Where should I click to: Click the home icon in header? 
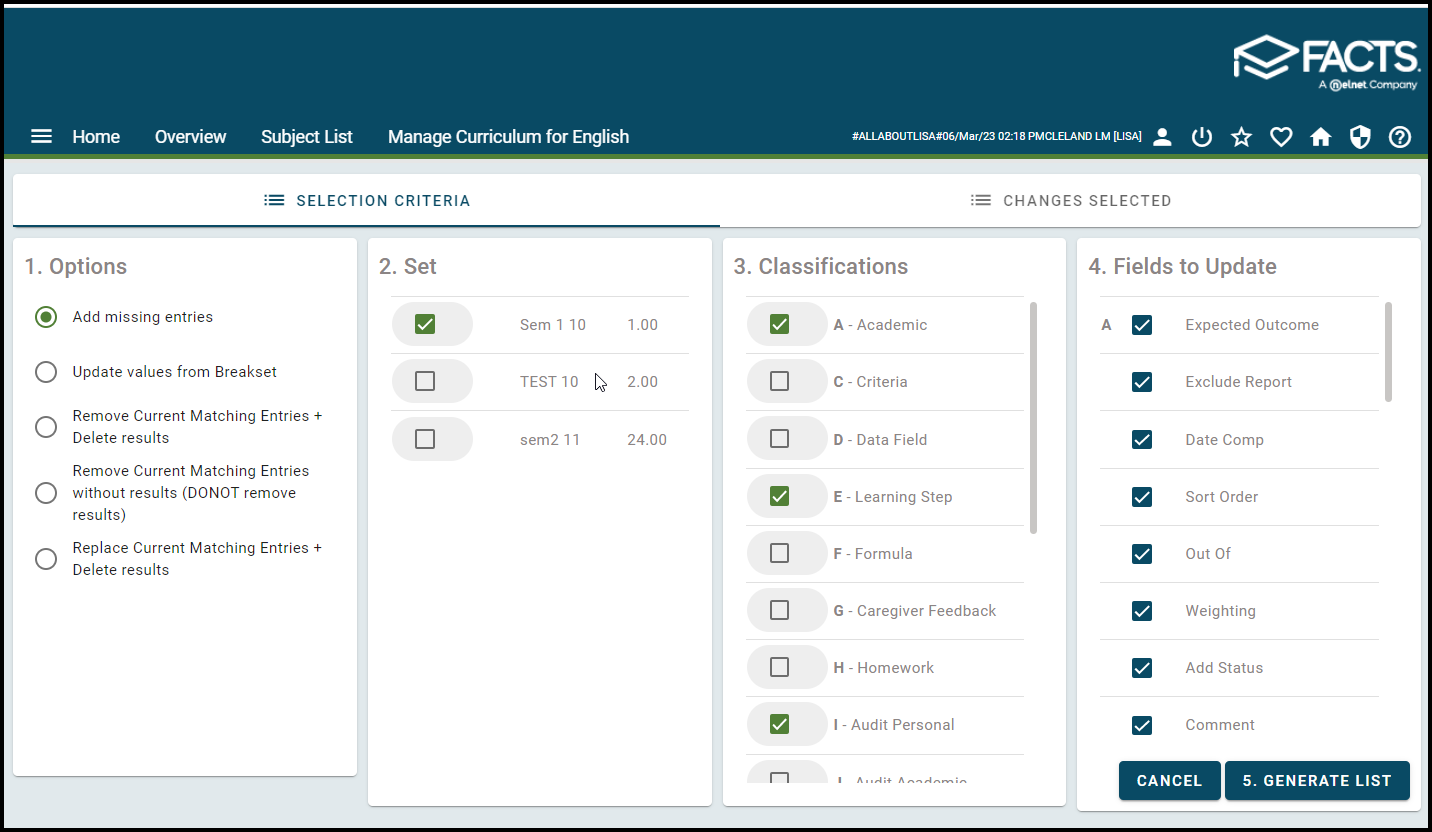(1321, 138)
